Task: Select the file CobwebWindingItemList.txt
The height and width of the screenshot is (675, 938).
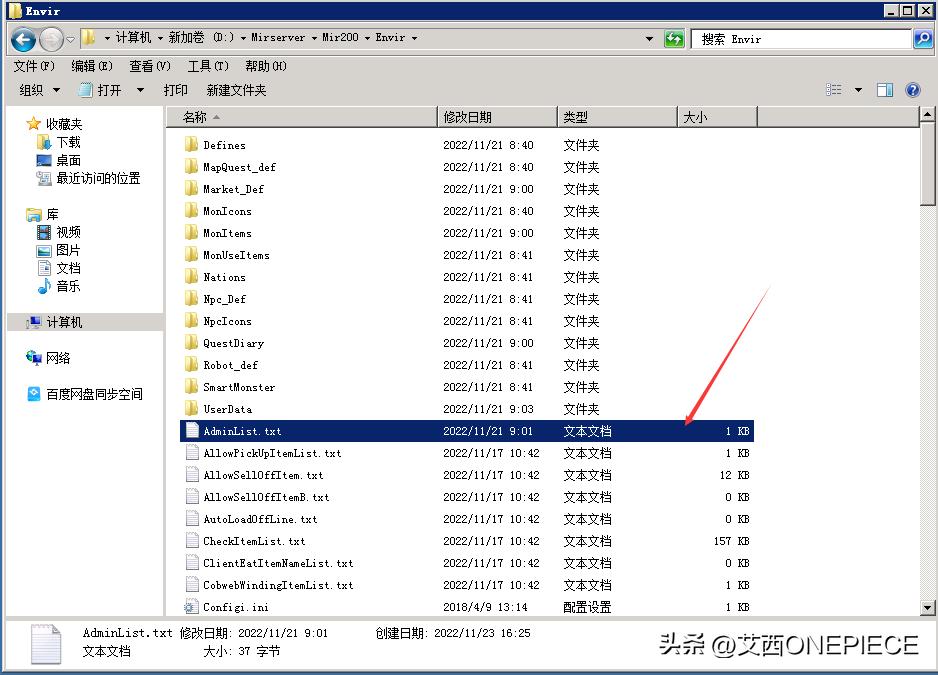Action: pyautogui.click(x=278, y=585)
